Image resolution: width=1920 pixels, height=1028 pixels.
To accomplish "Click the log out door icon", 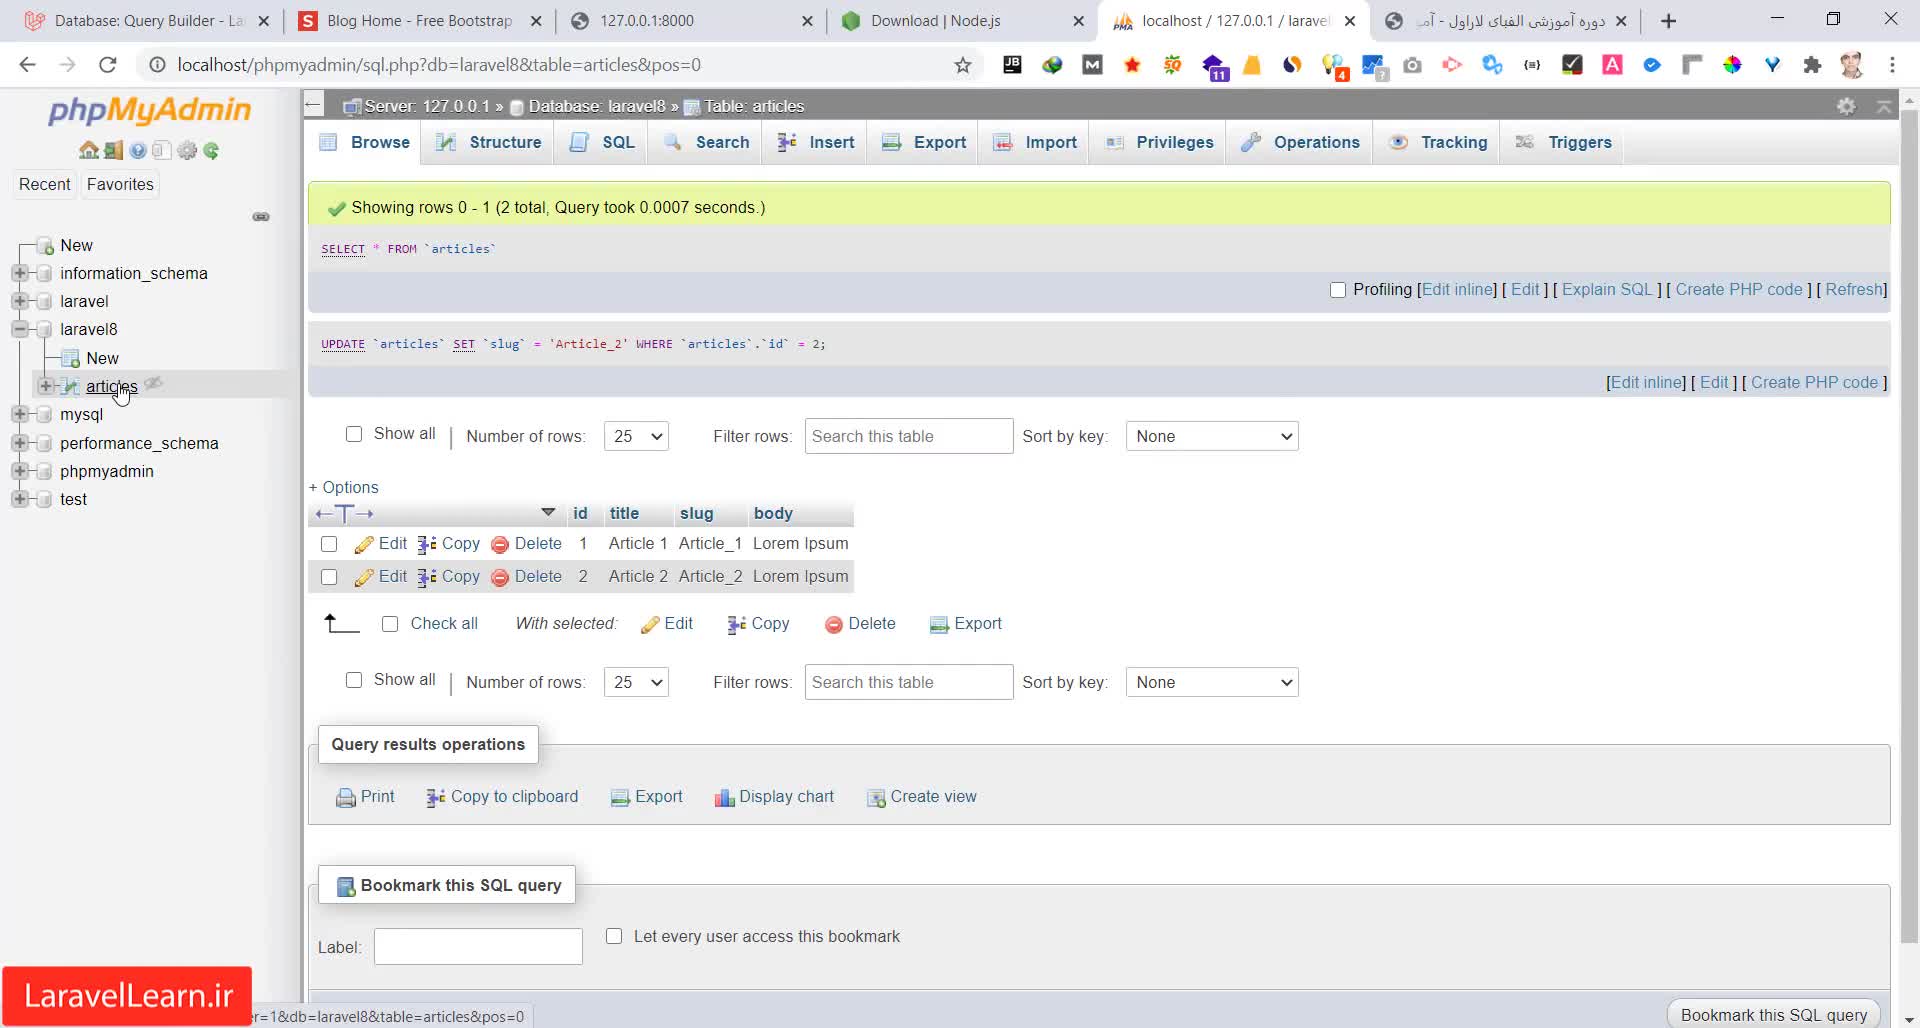I will click(113, 151).
